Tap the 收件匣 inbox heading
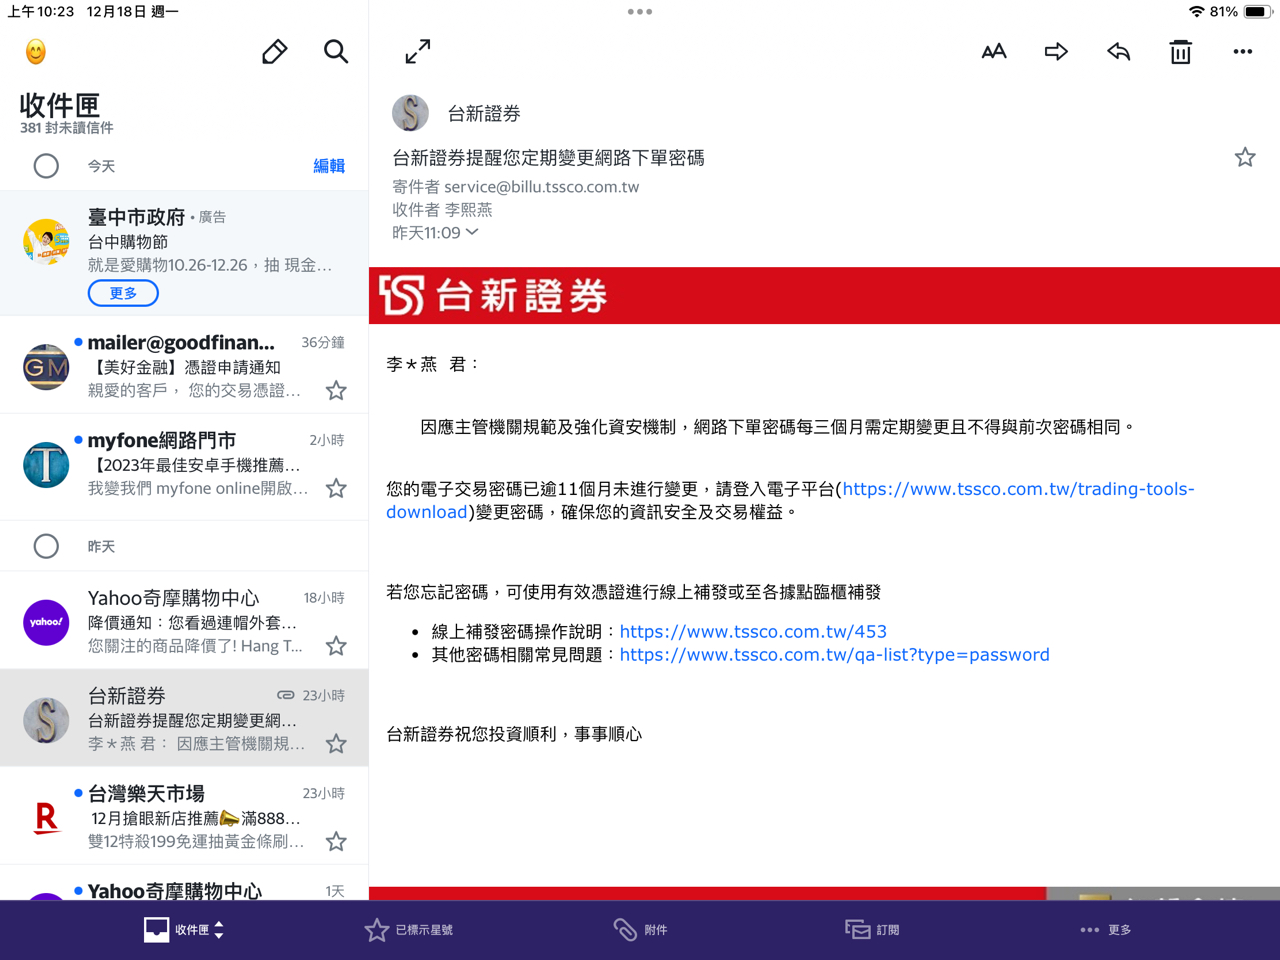 tap(60, 106)
